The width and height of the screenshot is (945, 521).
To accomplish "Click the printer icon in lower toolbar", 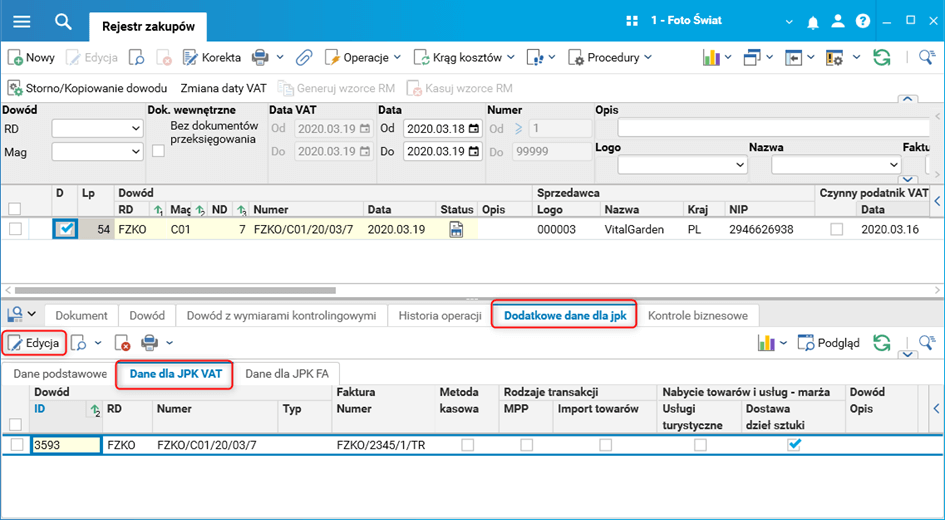I will [149, 343].
